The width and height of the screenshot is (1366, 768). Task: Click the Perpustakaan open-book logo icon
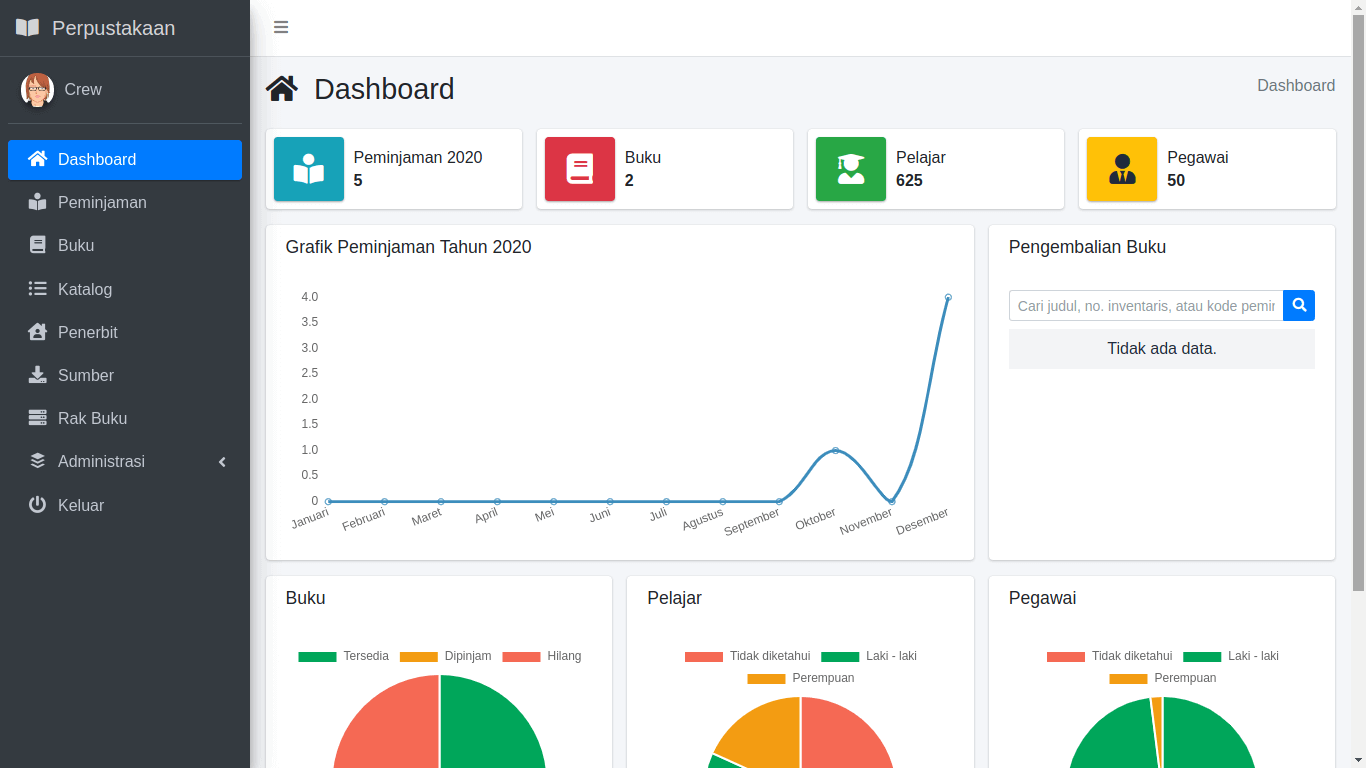point(28,28)
